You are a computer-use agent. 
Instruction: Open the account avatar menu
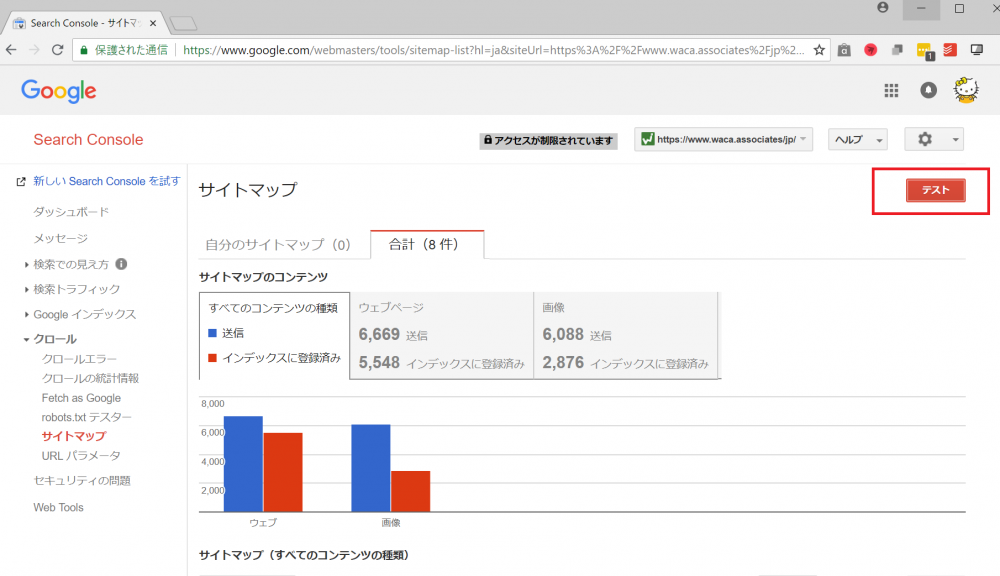[966, 90]
